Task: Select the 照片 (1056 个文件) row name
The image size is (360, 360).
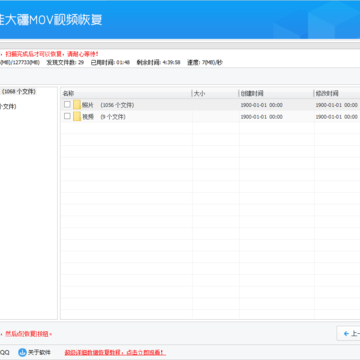Action: pyautogui.click(x=108, y=105)
